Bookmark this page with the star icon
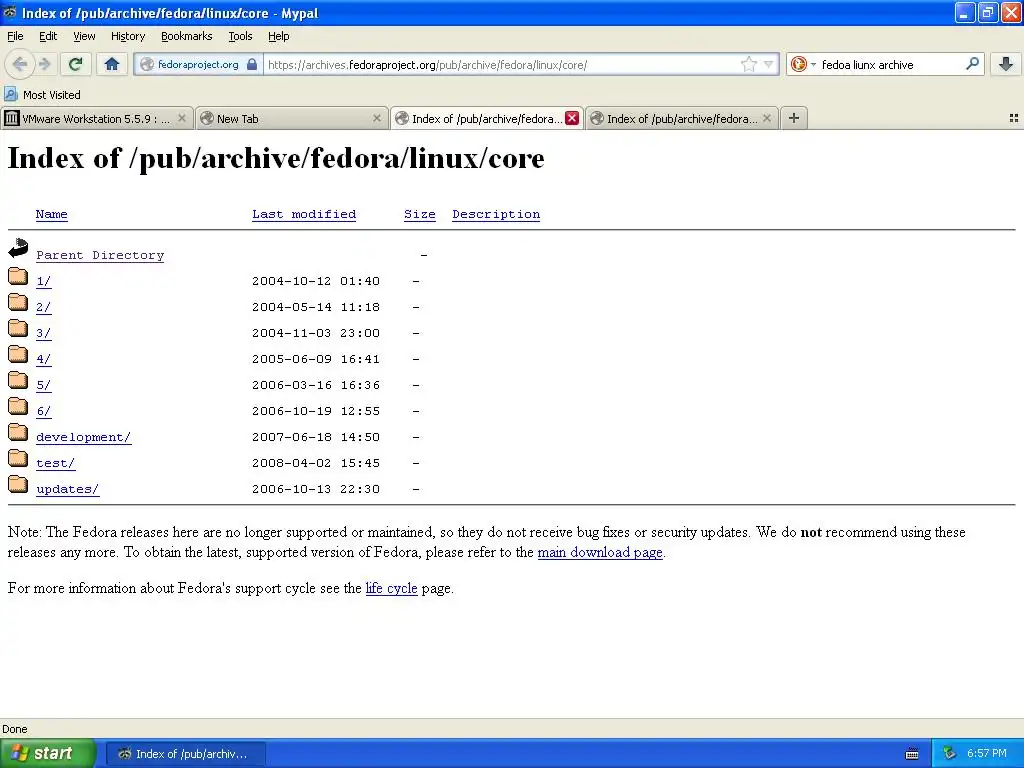The height and width of the screenshot is (768, 1024). (x=748, y=64)
